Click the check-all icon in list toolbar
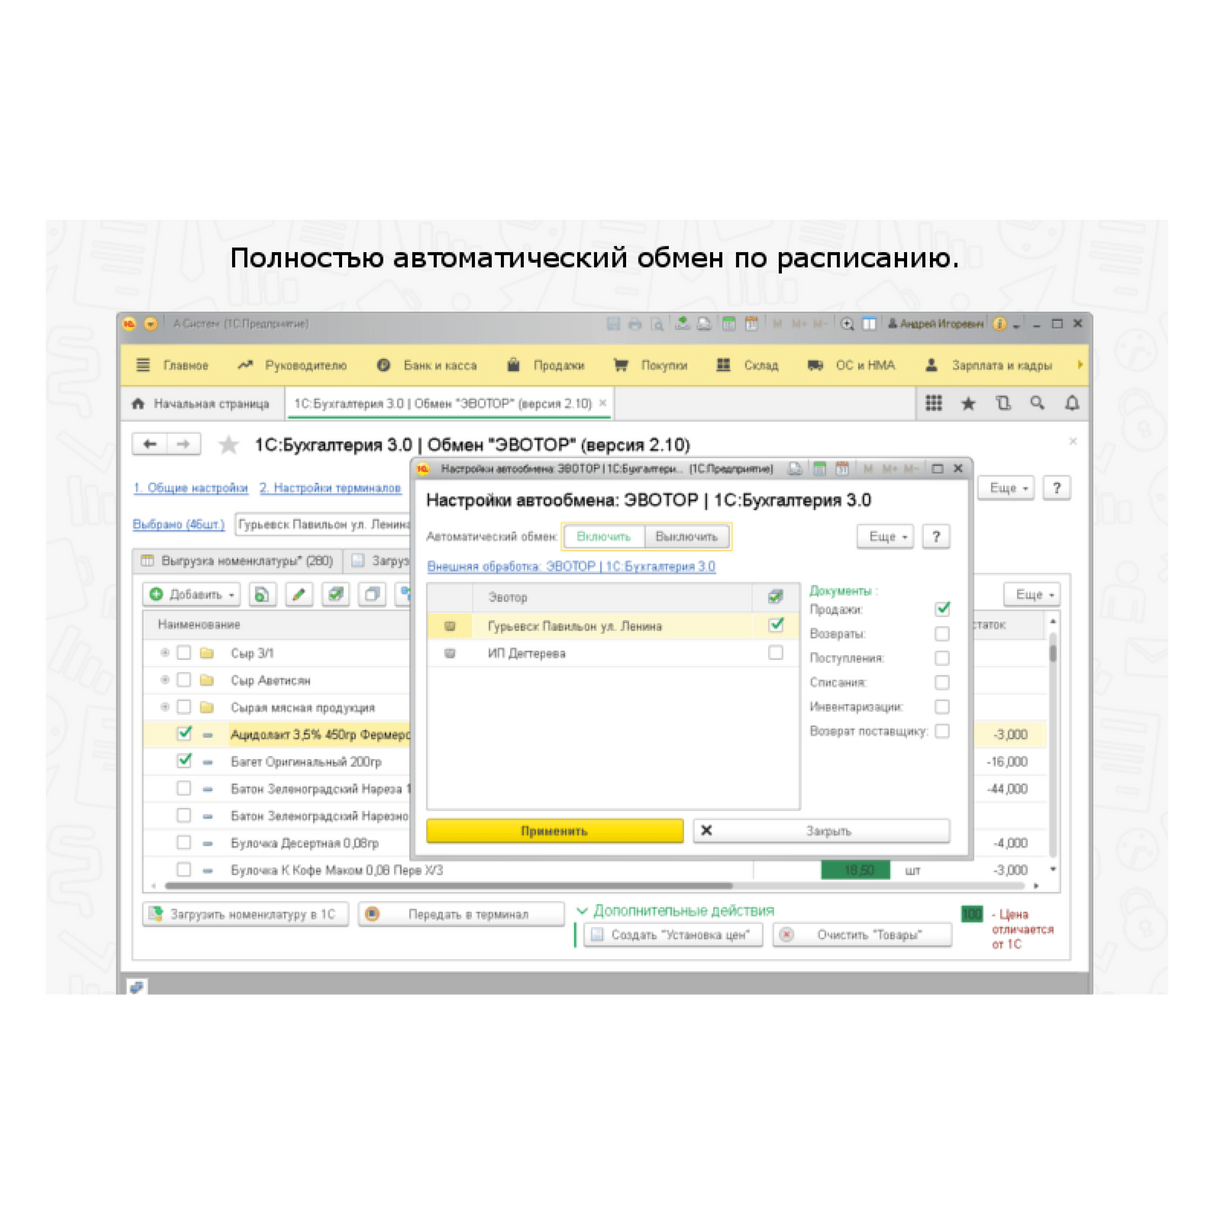Screen dimensions: 1214x1214 click(335, 594)
